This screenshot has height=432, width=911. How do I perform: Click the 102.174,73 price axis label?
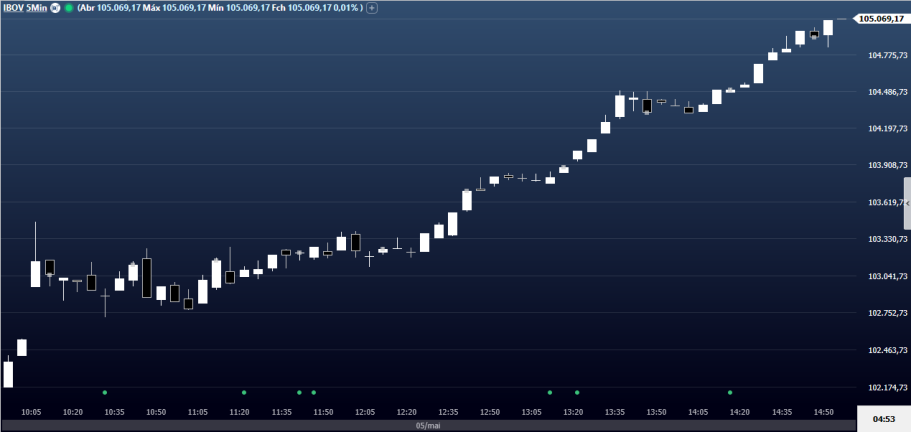(884, 387)
